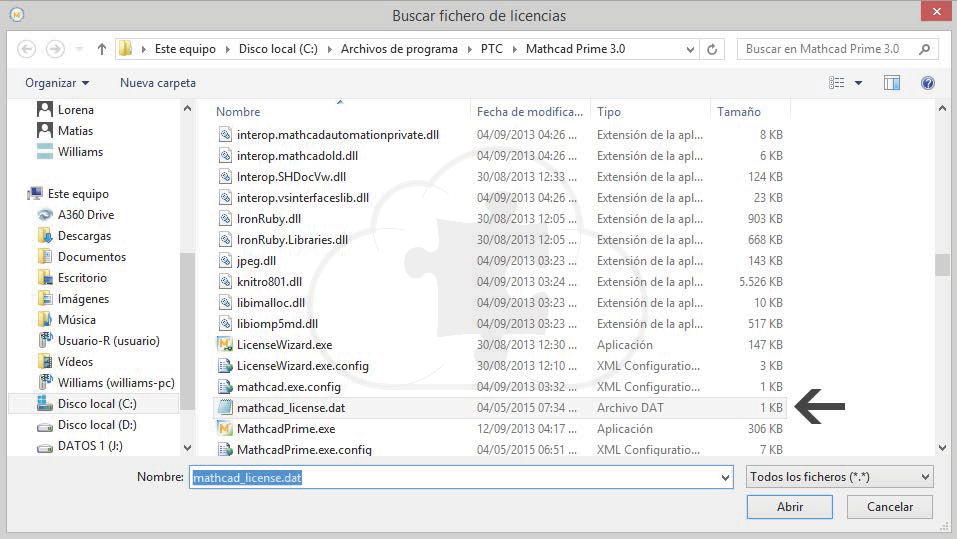Select Disco local (C:) in sidebar
Screen dimensions: 957x539
coord(95,403)
